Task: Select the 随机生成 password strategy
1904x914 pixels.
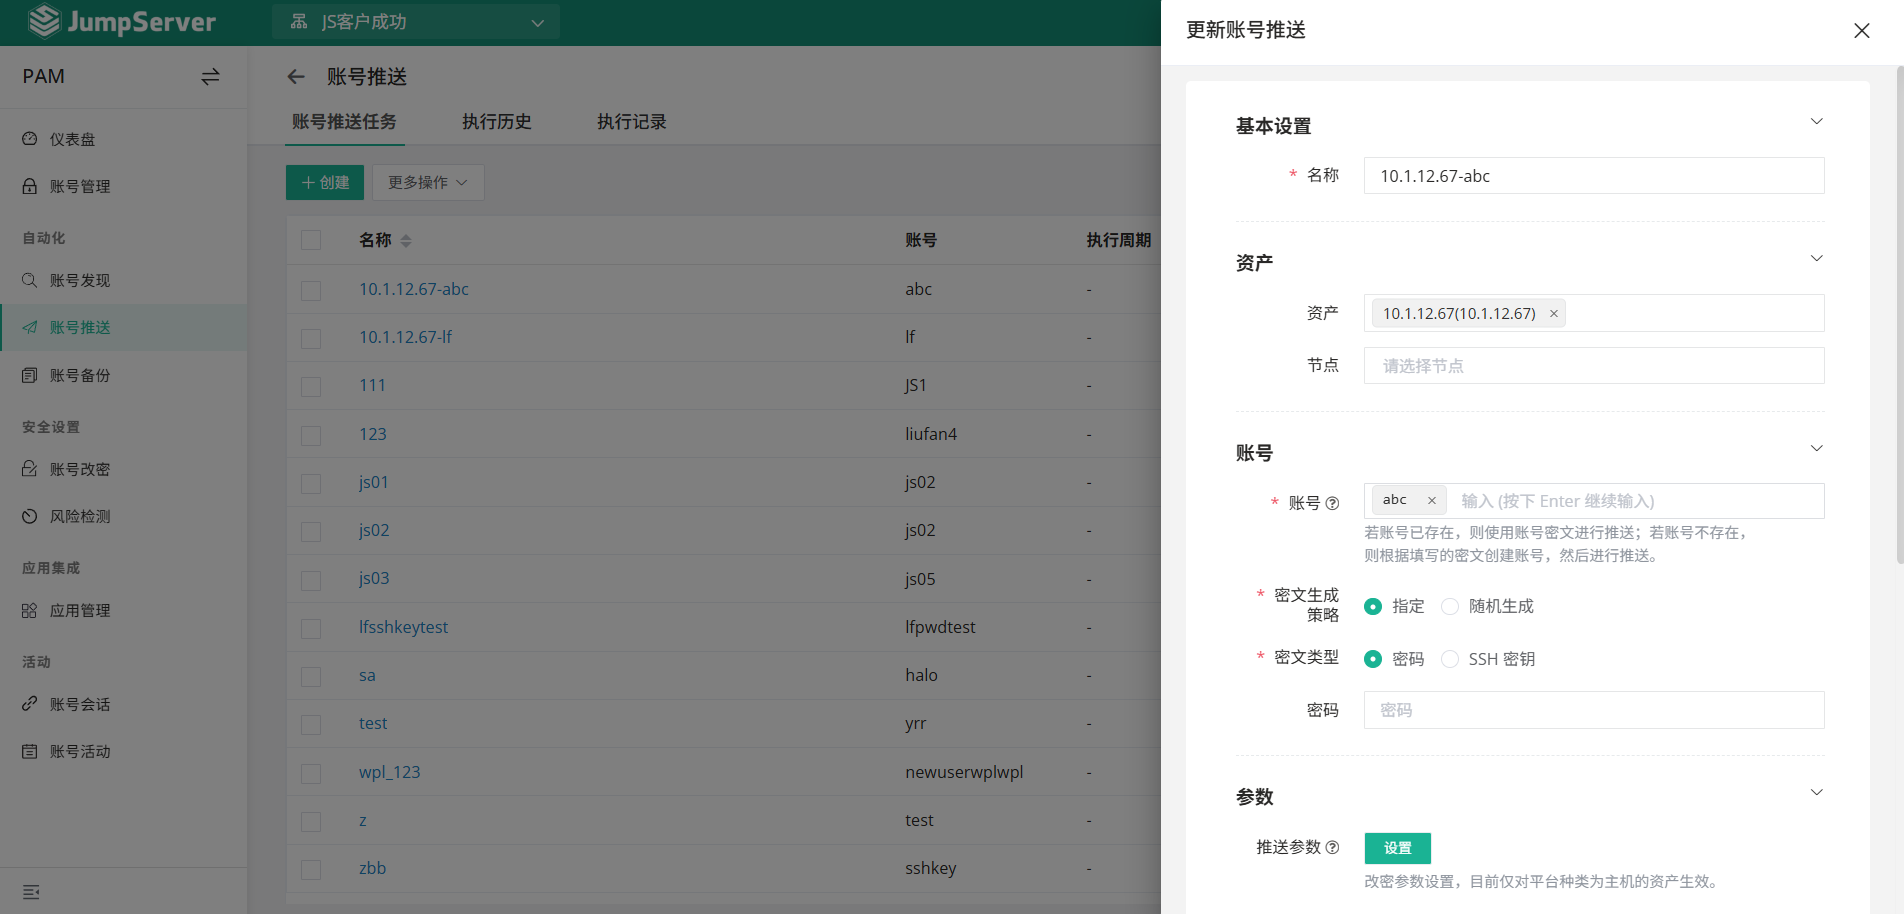Action: [x=1450, y=606]
